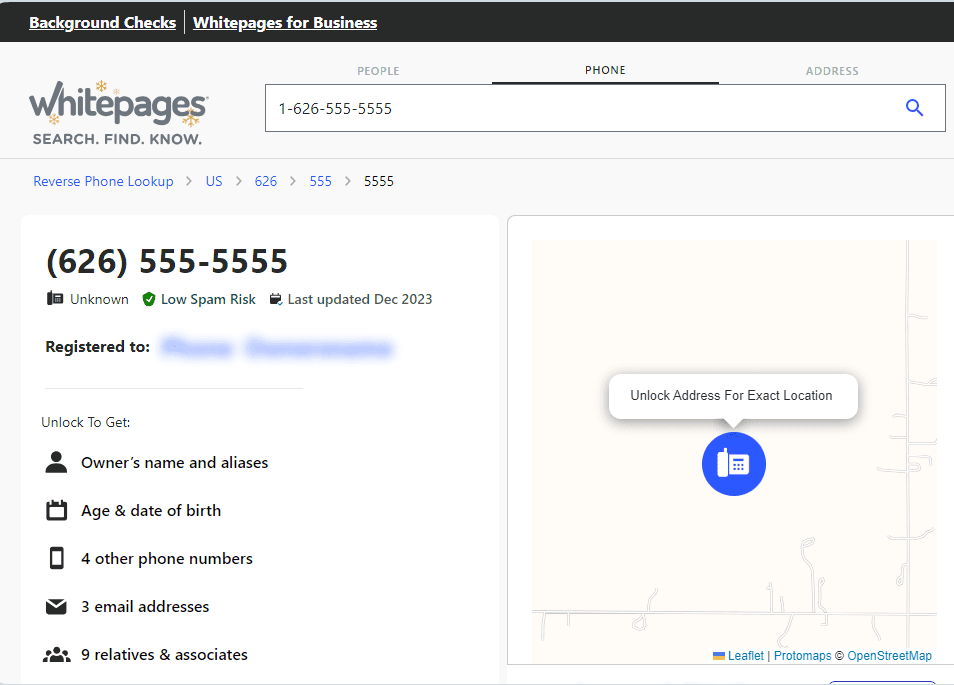Click the Low Spam Risk label
The height and width of the screenshot is (685, 954).
pos(208,299)
